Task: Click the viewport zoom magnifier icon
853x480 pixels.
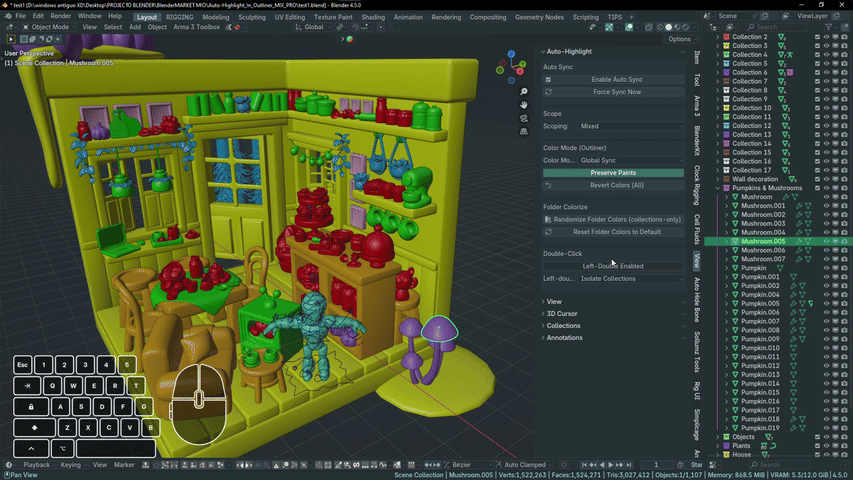Action: 523,91
